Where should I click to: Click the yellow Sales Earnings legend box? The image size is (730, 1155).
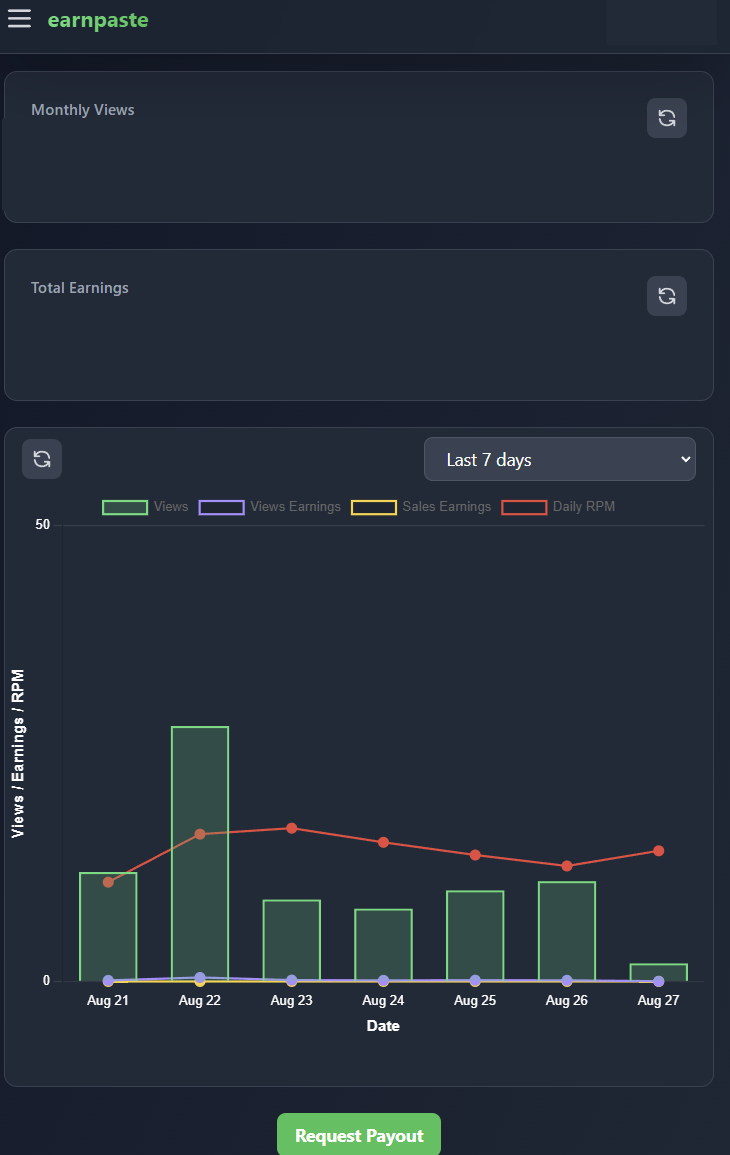pyautogui.click(x=373, y=507)
